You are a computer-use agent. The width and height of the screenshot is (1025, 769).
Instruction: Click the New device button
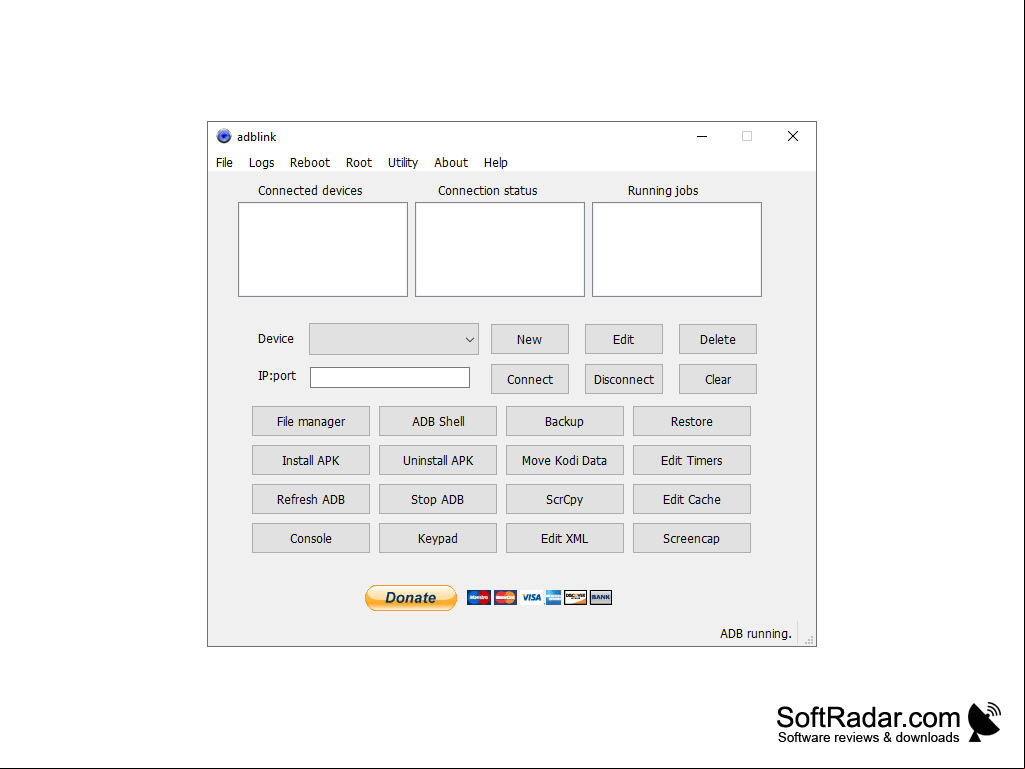pos(529,339)
